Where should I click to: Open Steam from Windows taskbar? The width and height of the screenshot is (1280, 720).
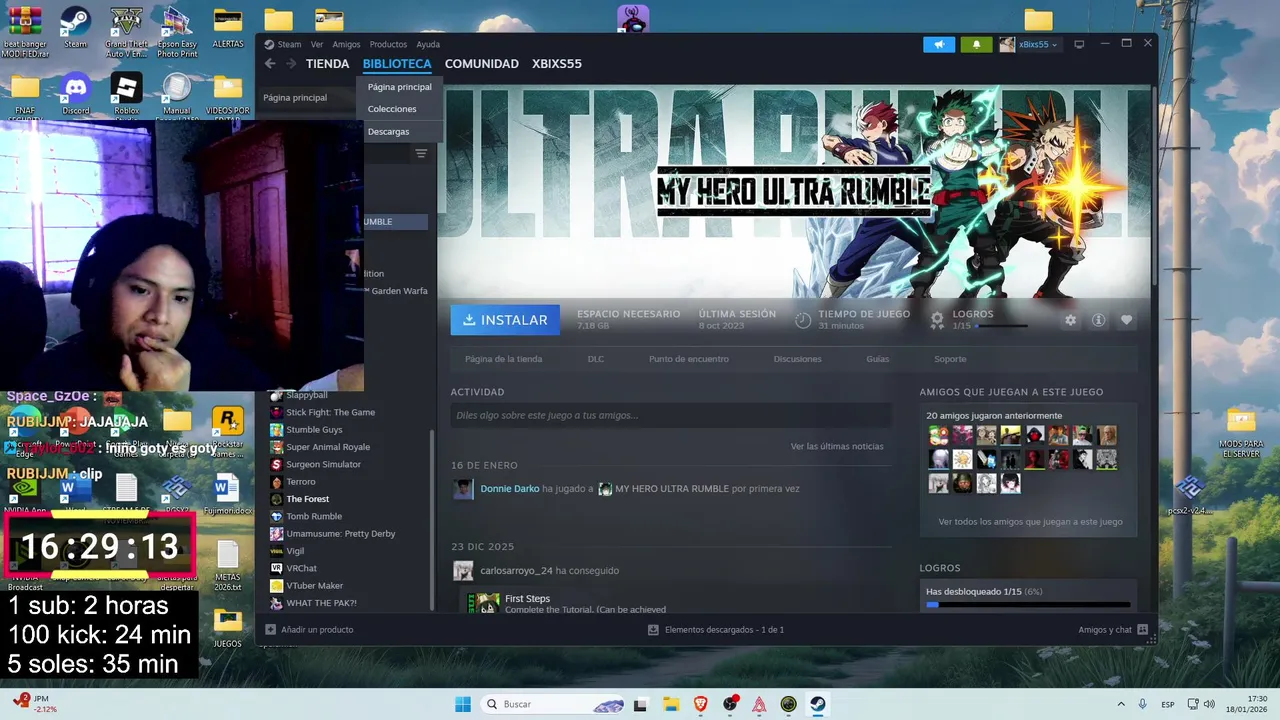[x=817, y=704]
